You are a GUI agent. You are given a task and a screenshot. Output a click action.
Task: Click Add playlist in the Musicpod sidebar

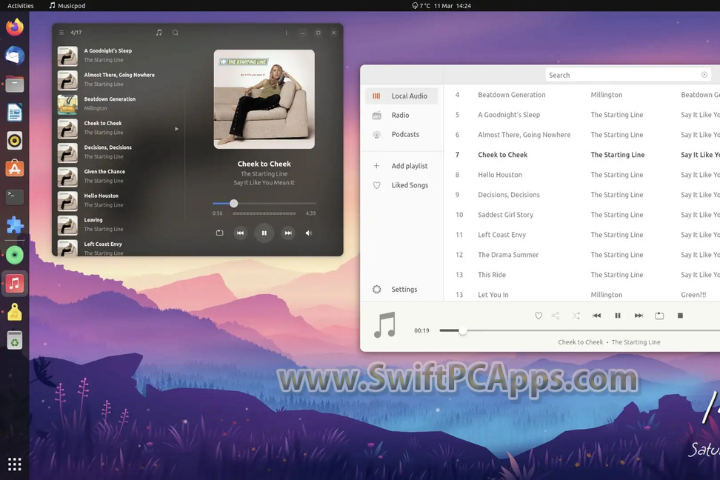402,166
